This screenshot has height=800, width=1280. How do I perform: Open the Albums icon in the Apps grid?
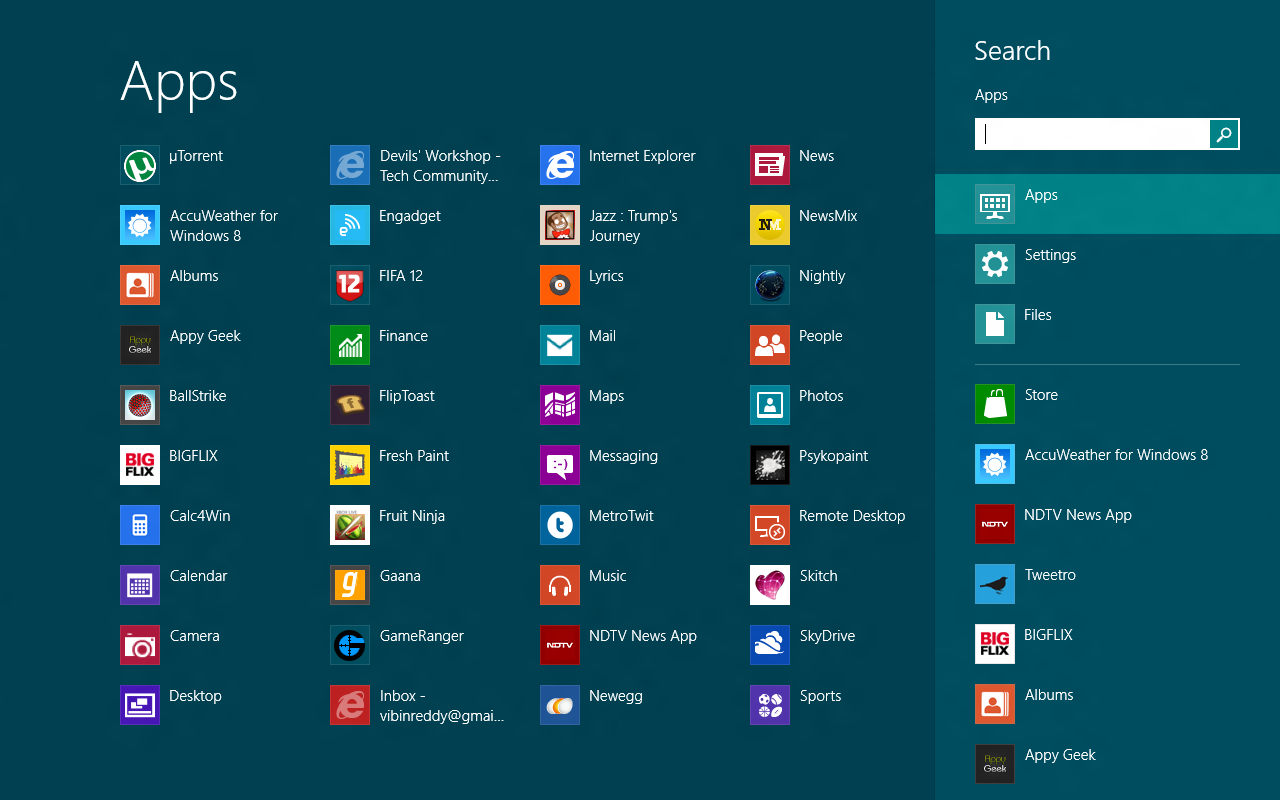(x=140, y=285)
